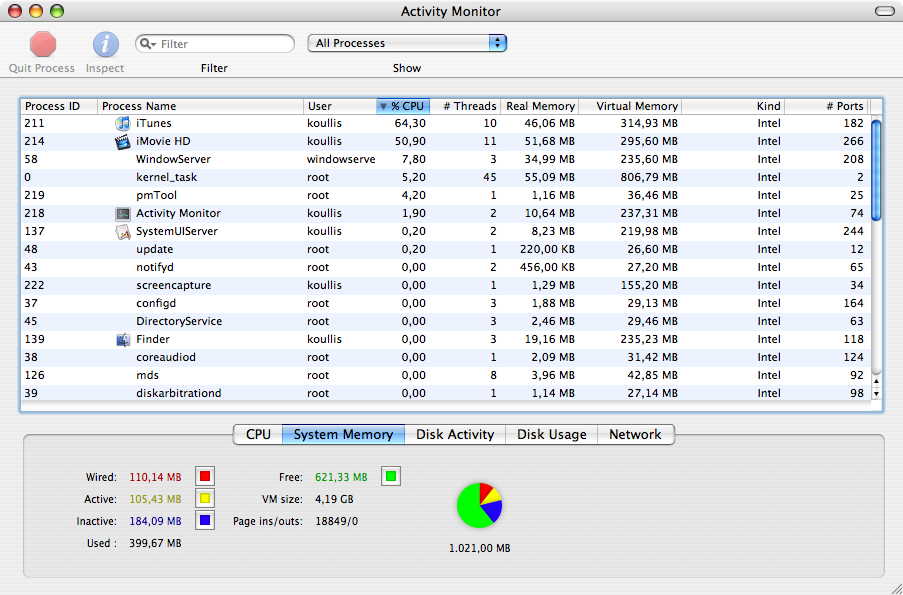903x595 pixels.
Task: Sort by the Virtual Memory column header
Action: pyautogui.click(x=630, y=106)
